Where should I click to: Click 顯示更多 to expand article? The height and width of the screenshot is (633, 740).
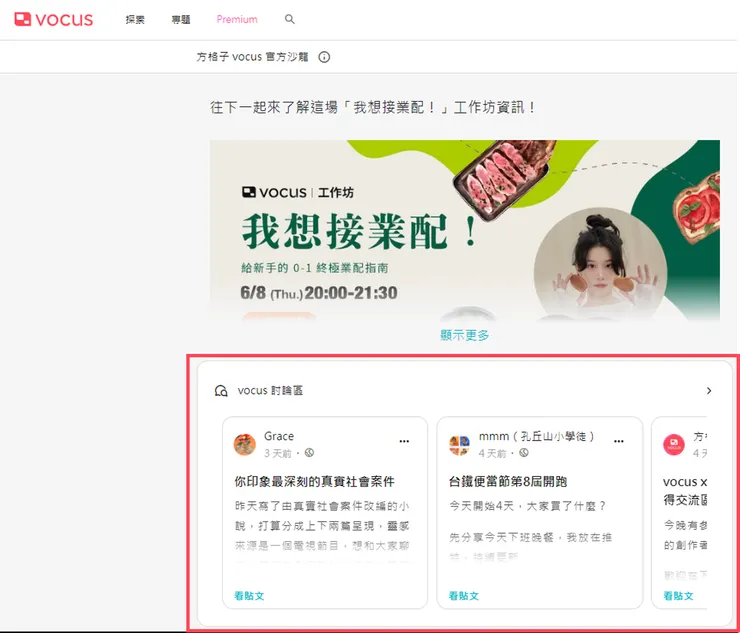pos(464,336)
